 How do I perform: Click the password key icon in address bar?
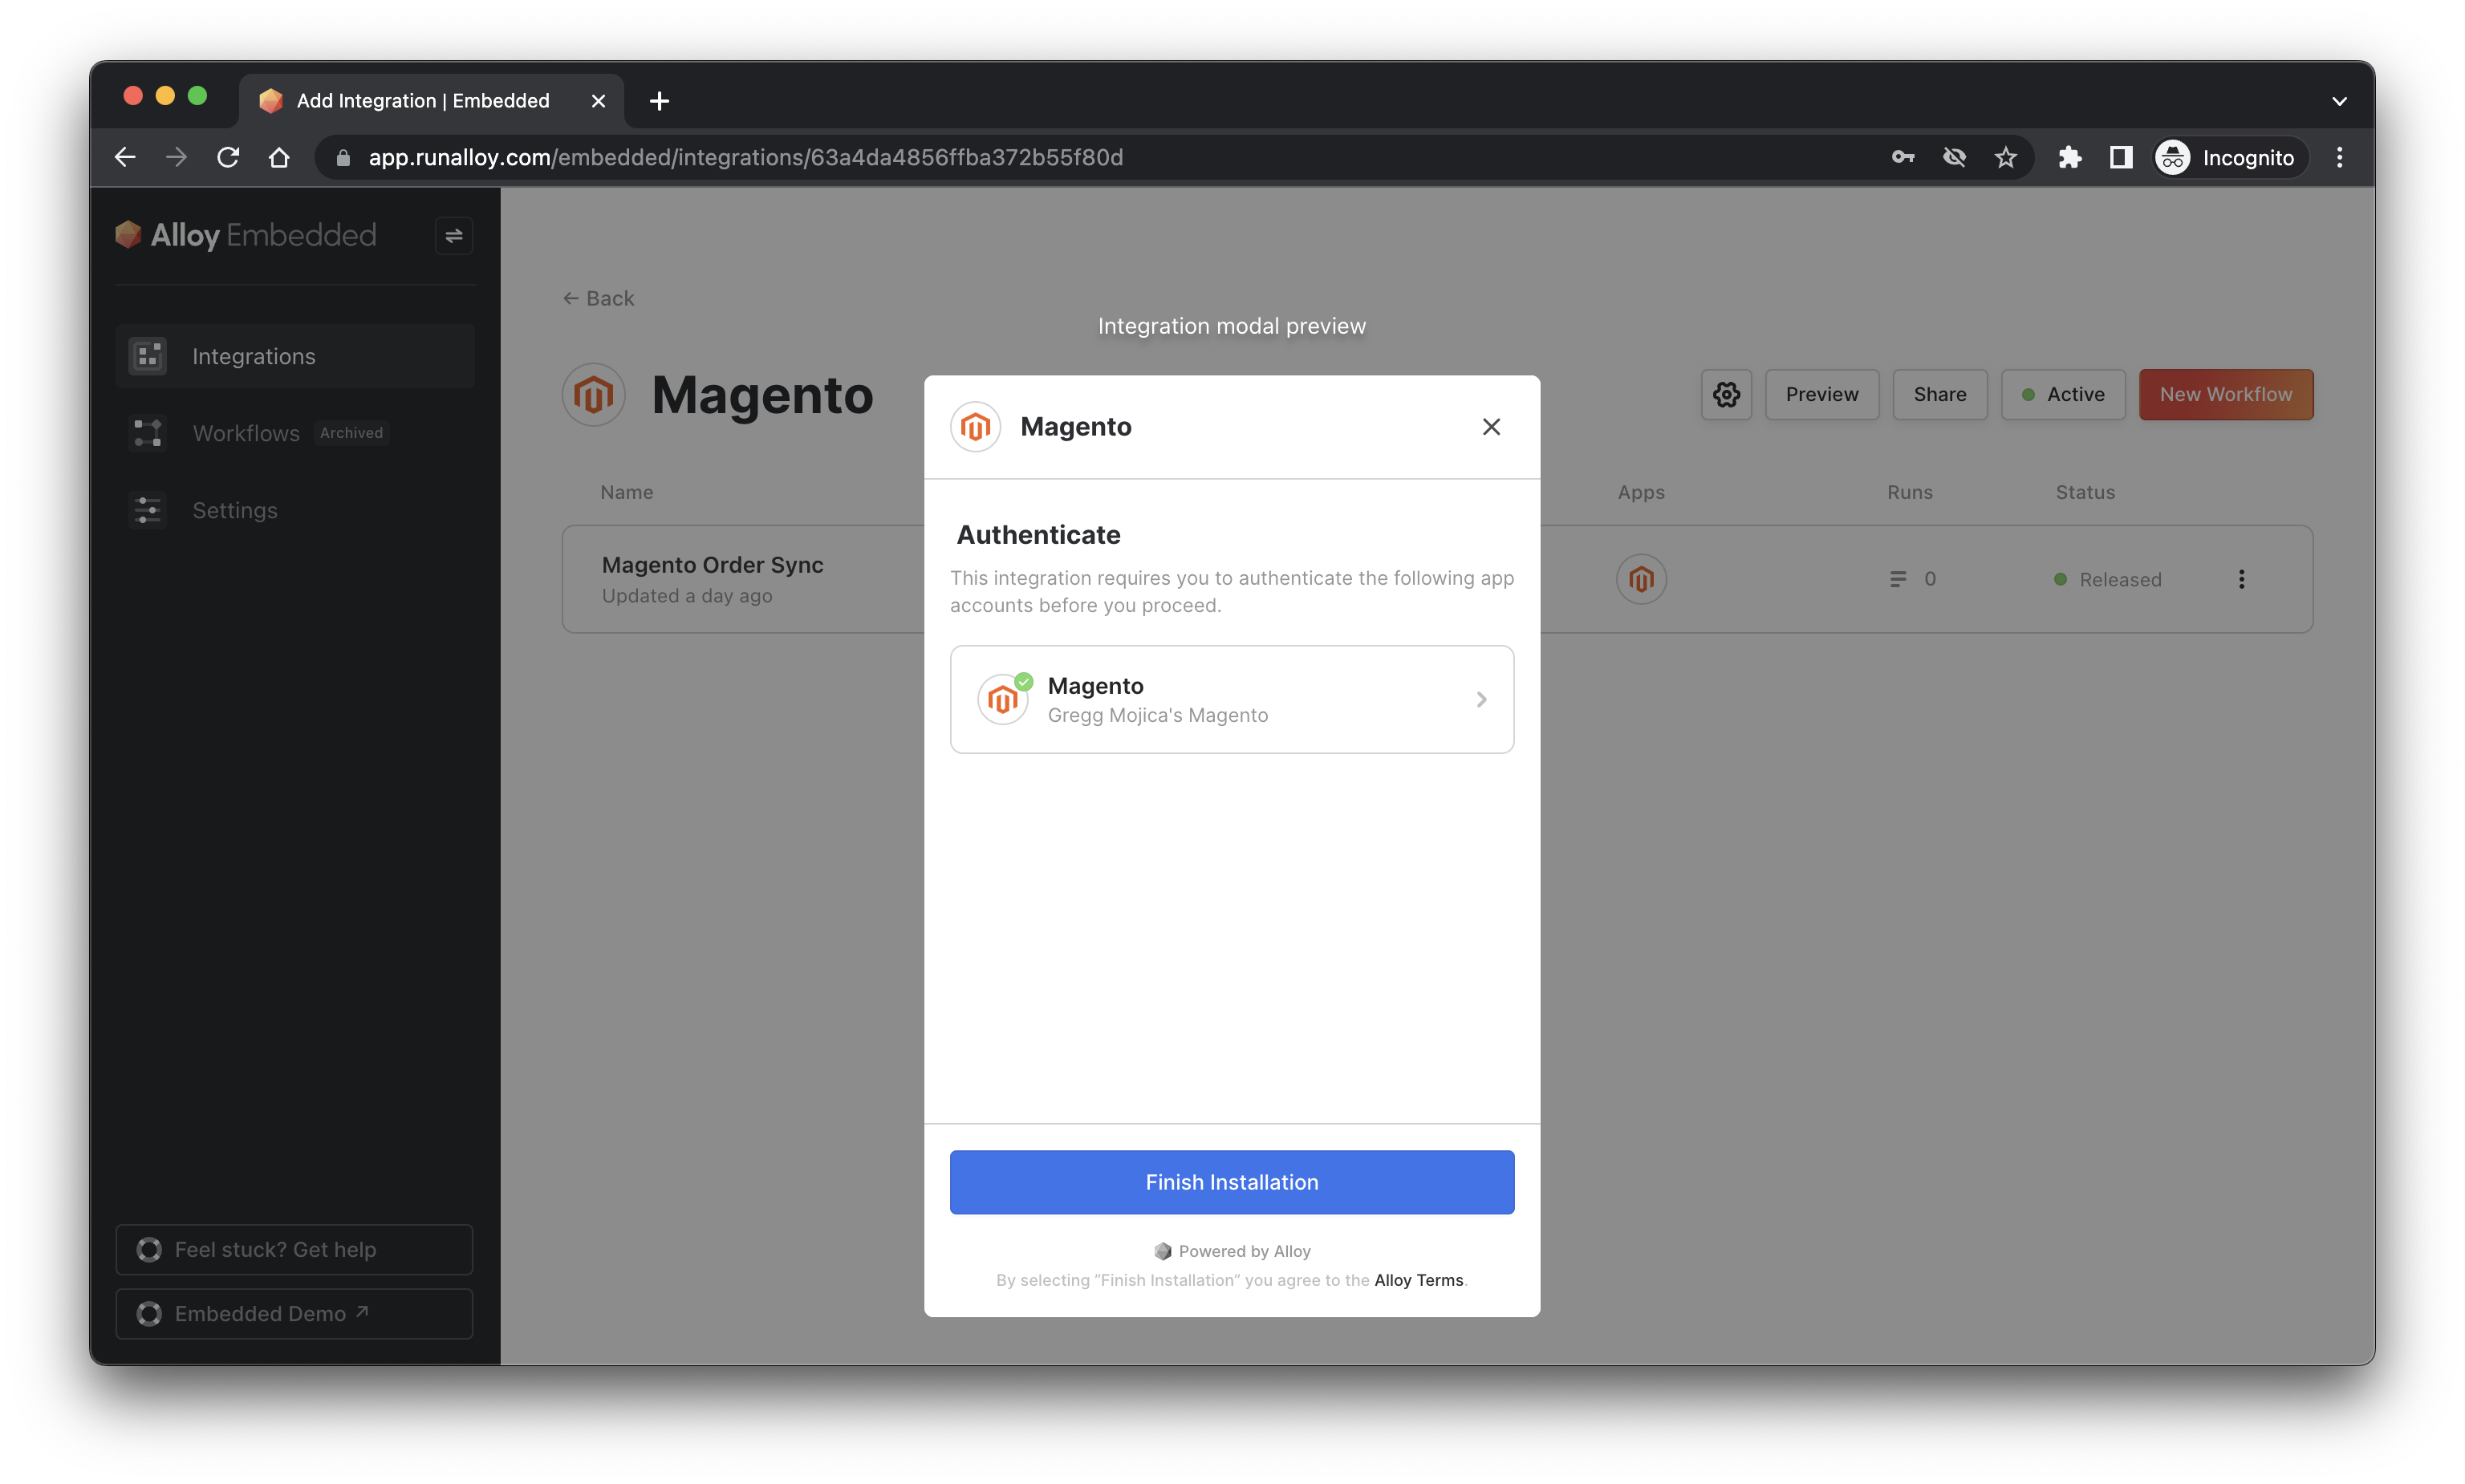[x=1902, y=158]
